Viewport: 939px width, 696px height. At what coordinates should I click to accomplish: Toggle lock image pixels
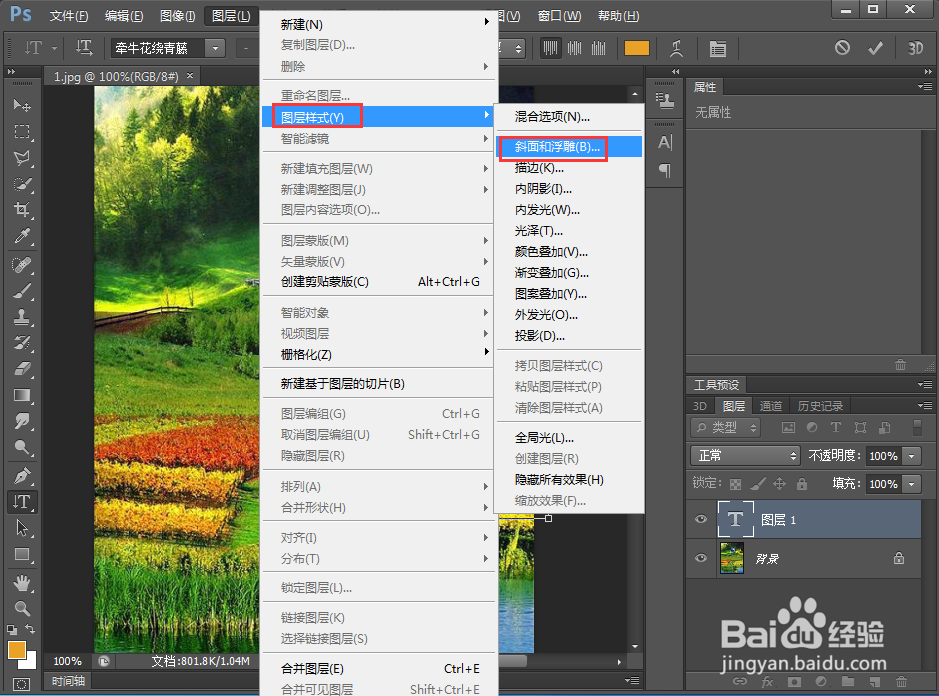click(x=758, y=484)
